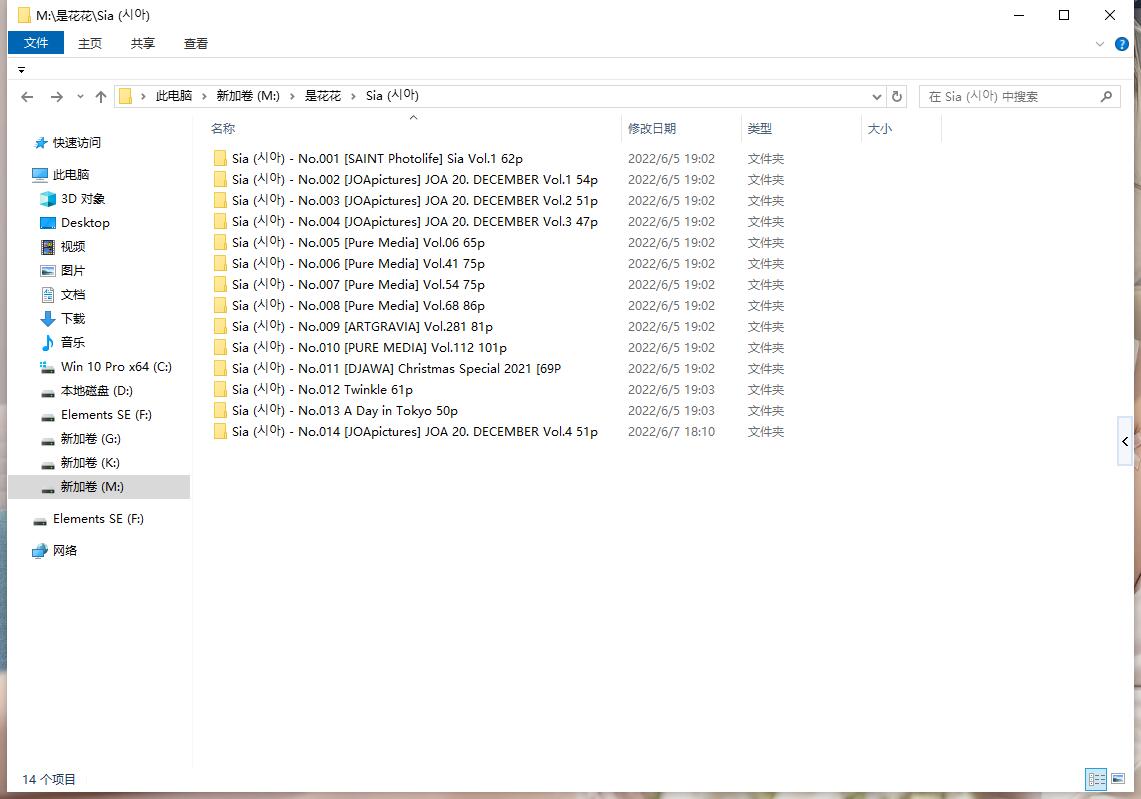This screenshot has width=1141, height=799.
Task: Click 是花花 in the address breadcrumb
Action: 322,96
